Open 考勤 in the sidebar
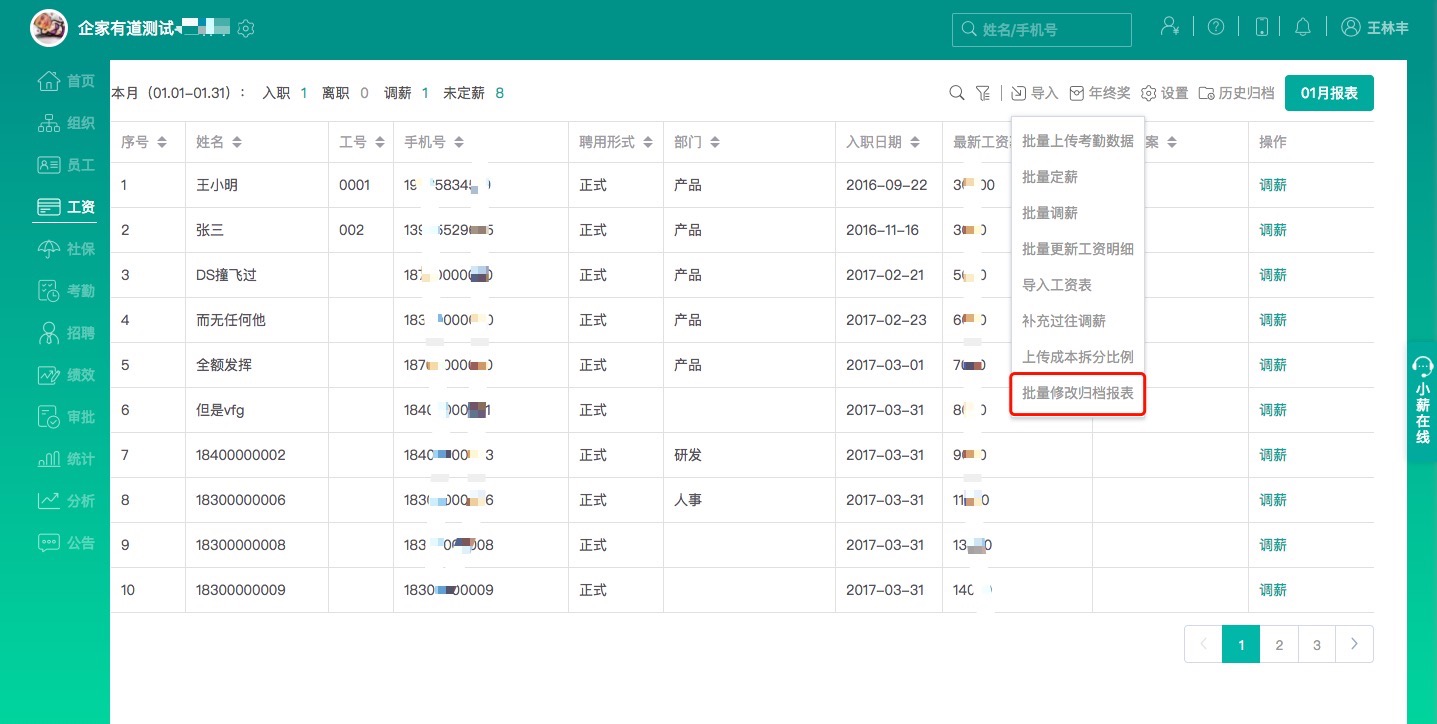 click(x=66, y=291)
